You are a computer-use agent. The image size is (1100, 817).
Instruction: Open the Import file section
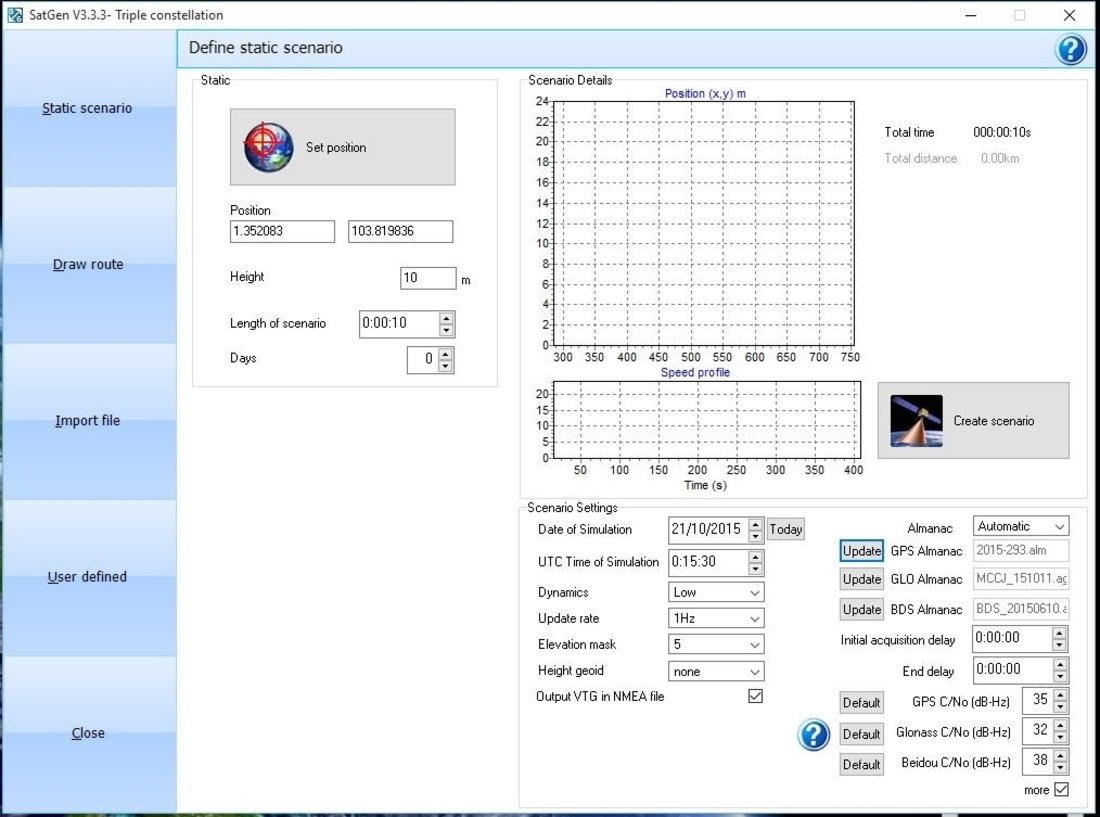pos(88,421)
